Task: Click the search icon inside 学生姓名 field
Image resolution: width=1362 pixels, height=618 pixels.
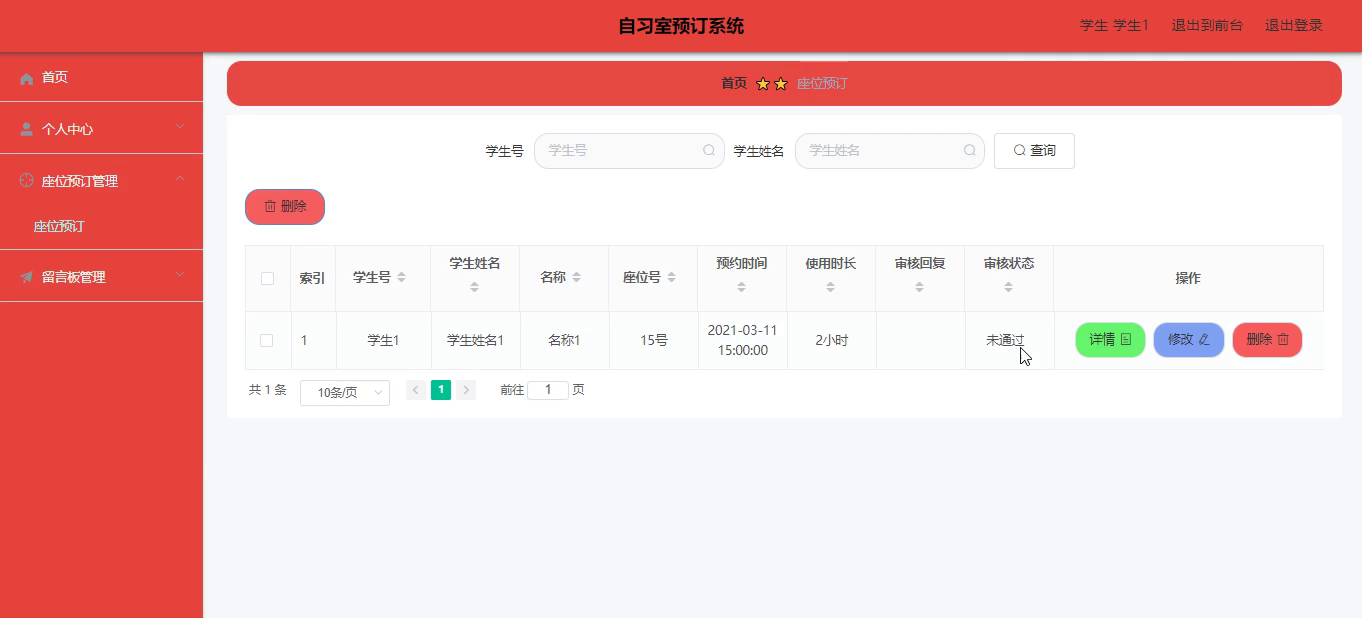Action: coord(970,151)
